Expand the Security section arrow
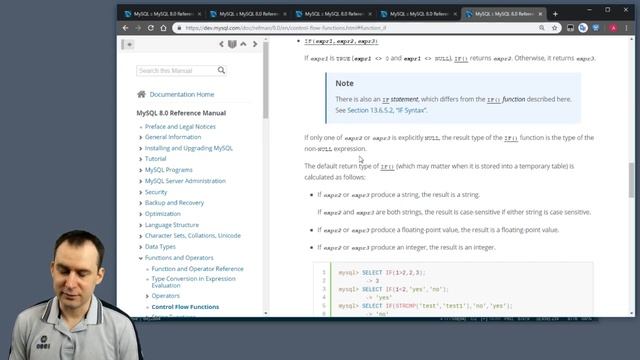The height and width of the screenshot is (360, 640). (141, 192)
